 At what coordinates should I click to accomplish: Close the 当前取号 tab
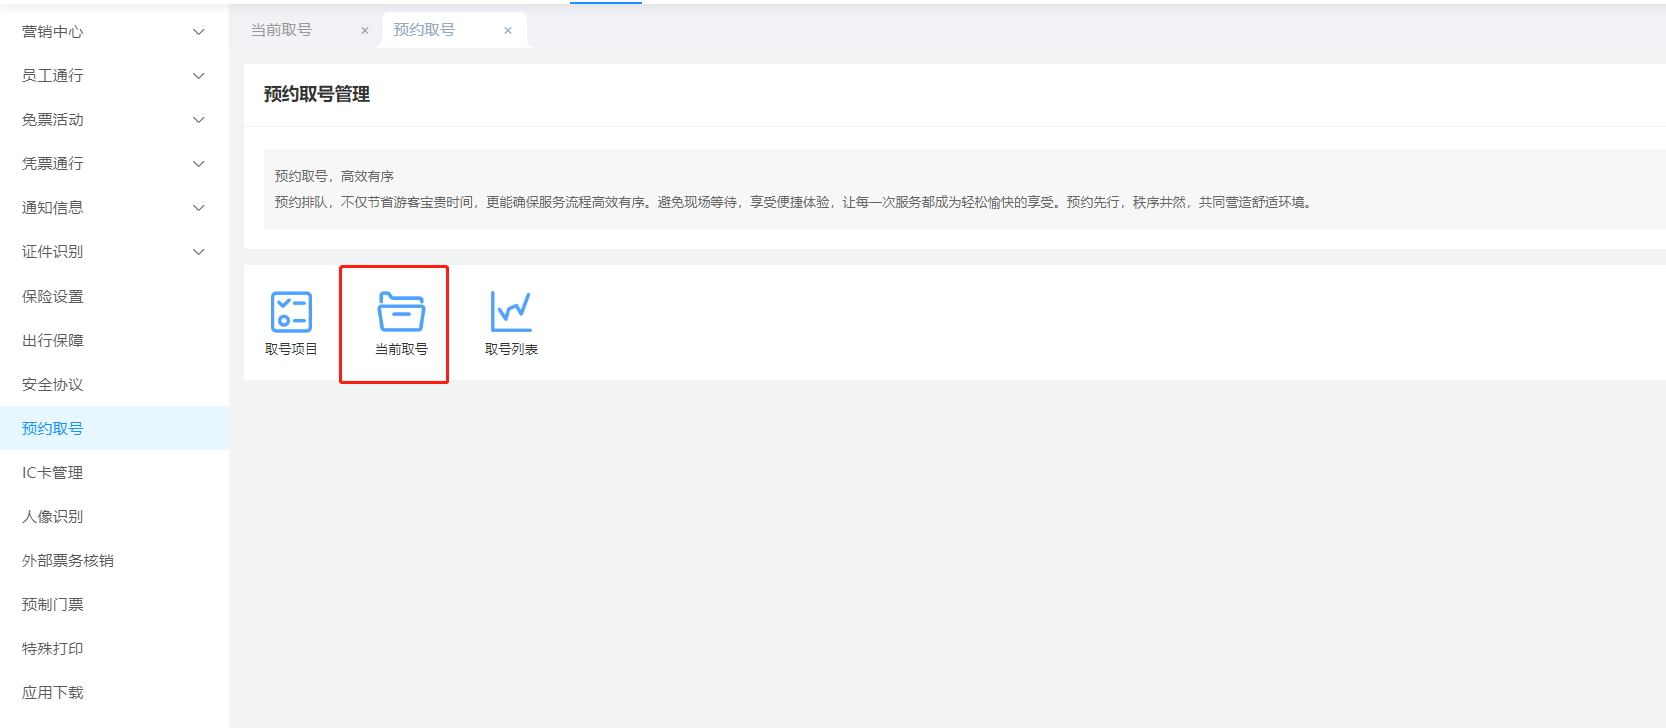(x=365, y=31)
